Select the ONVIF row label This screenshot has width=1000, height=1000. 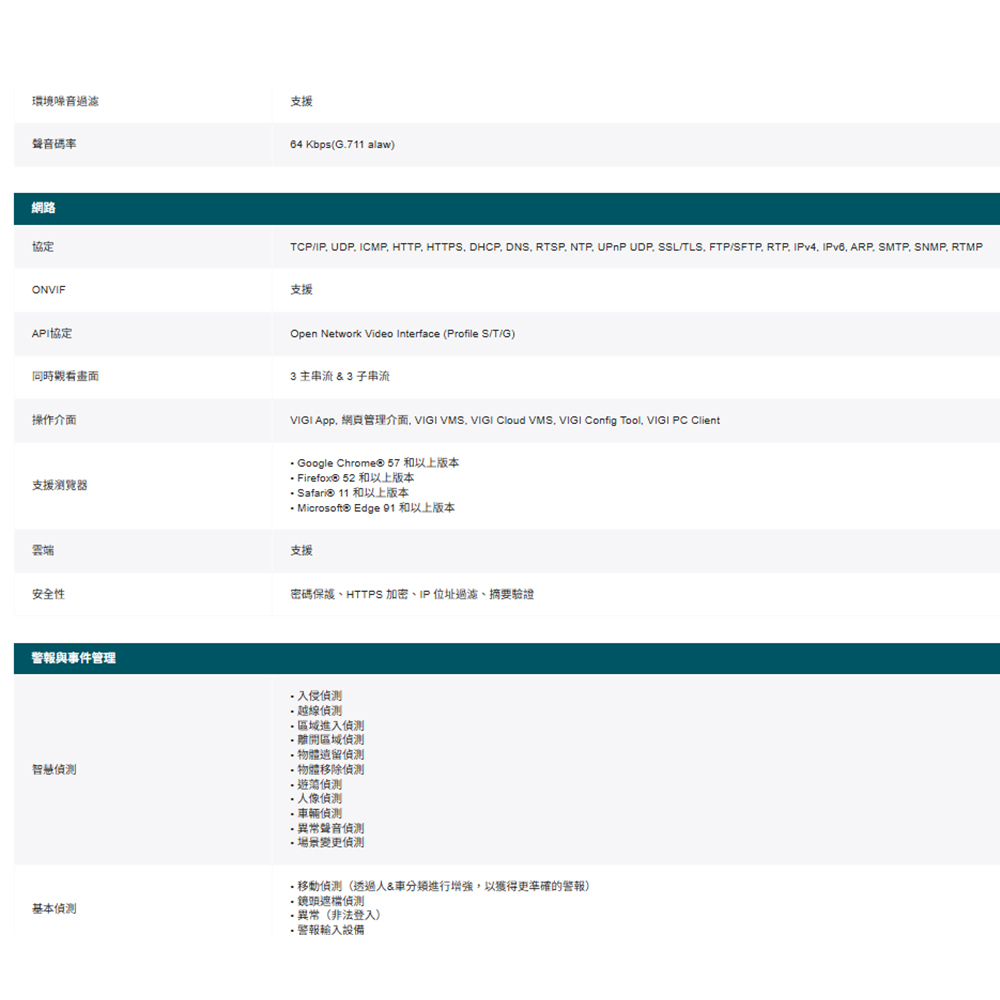[48, 290]
